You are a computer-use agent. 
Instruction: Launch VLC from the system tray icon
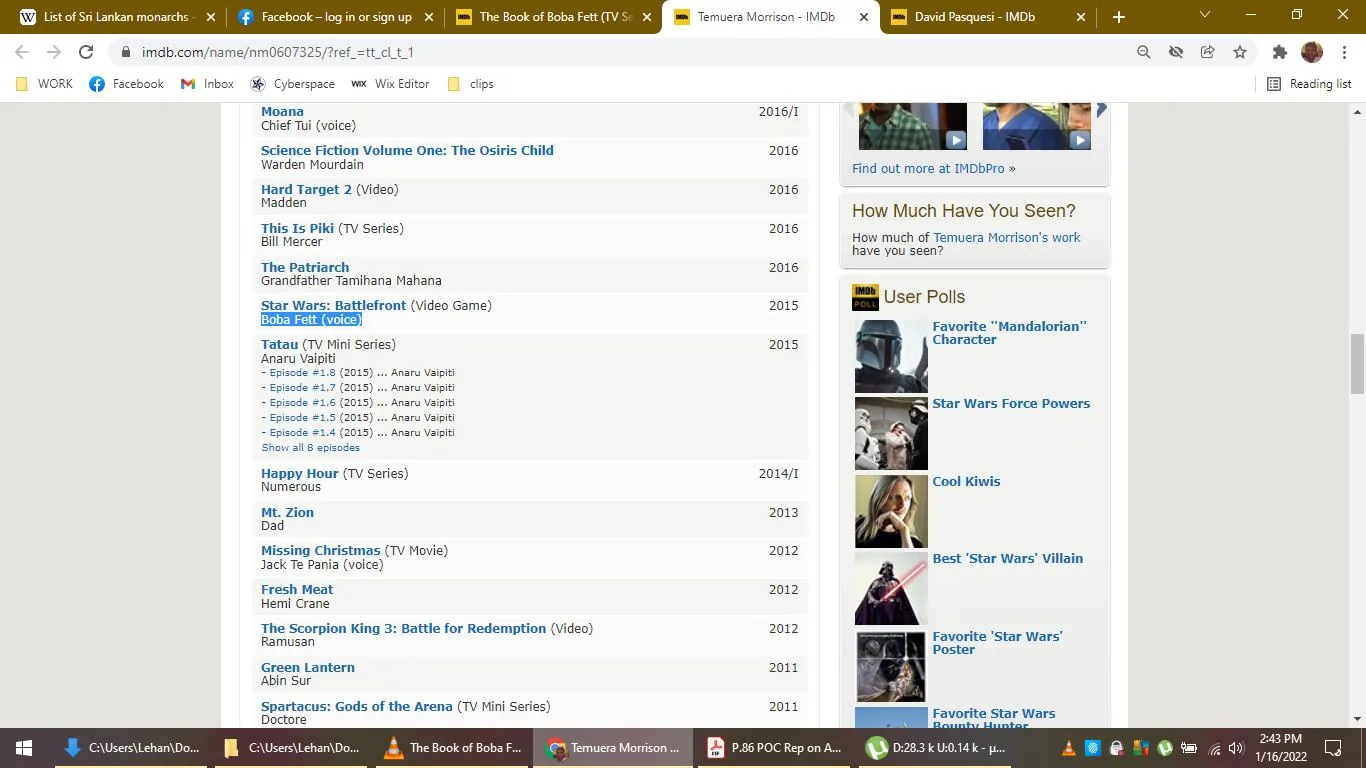[x=1068, y=747]
